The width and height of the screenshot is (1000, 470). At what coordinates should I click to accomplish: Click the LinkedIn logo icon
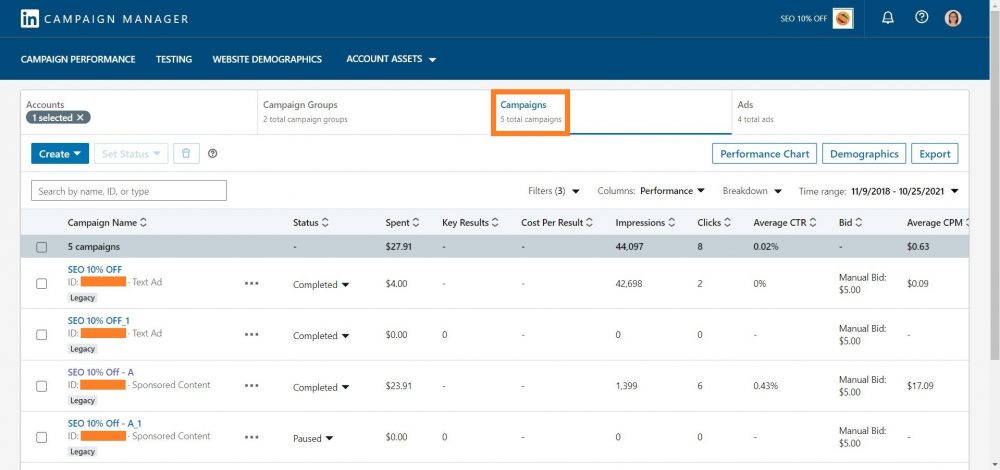[29, 18]
